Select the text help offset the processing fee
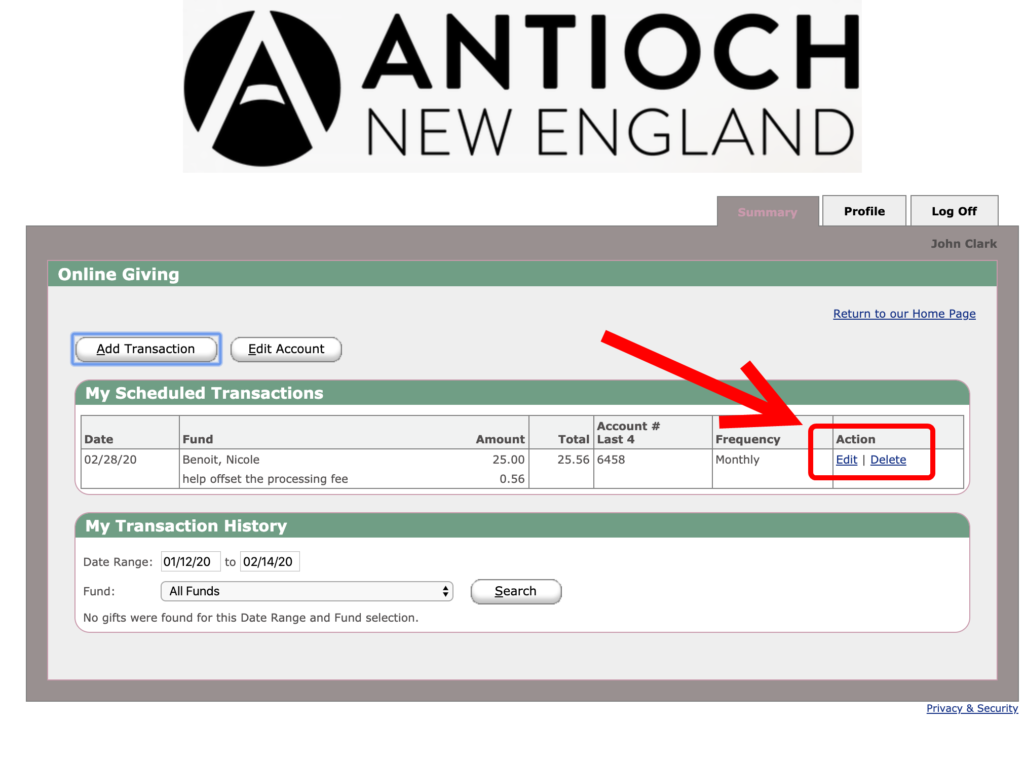Viewport: 1024px width, 761px height. point(265,479)
